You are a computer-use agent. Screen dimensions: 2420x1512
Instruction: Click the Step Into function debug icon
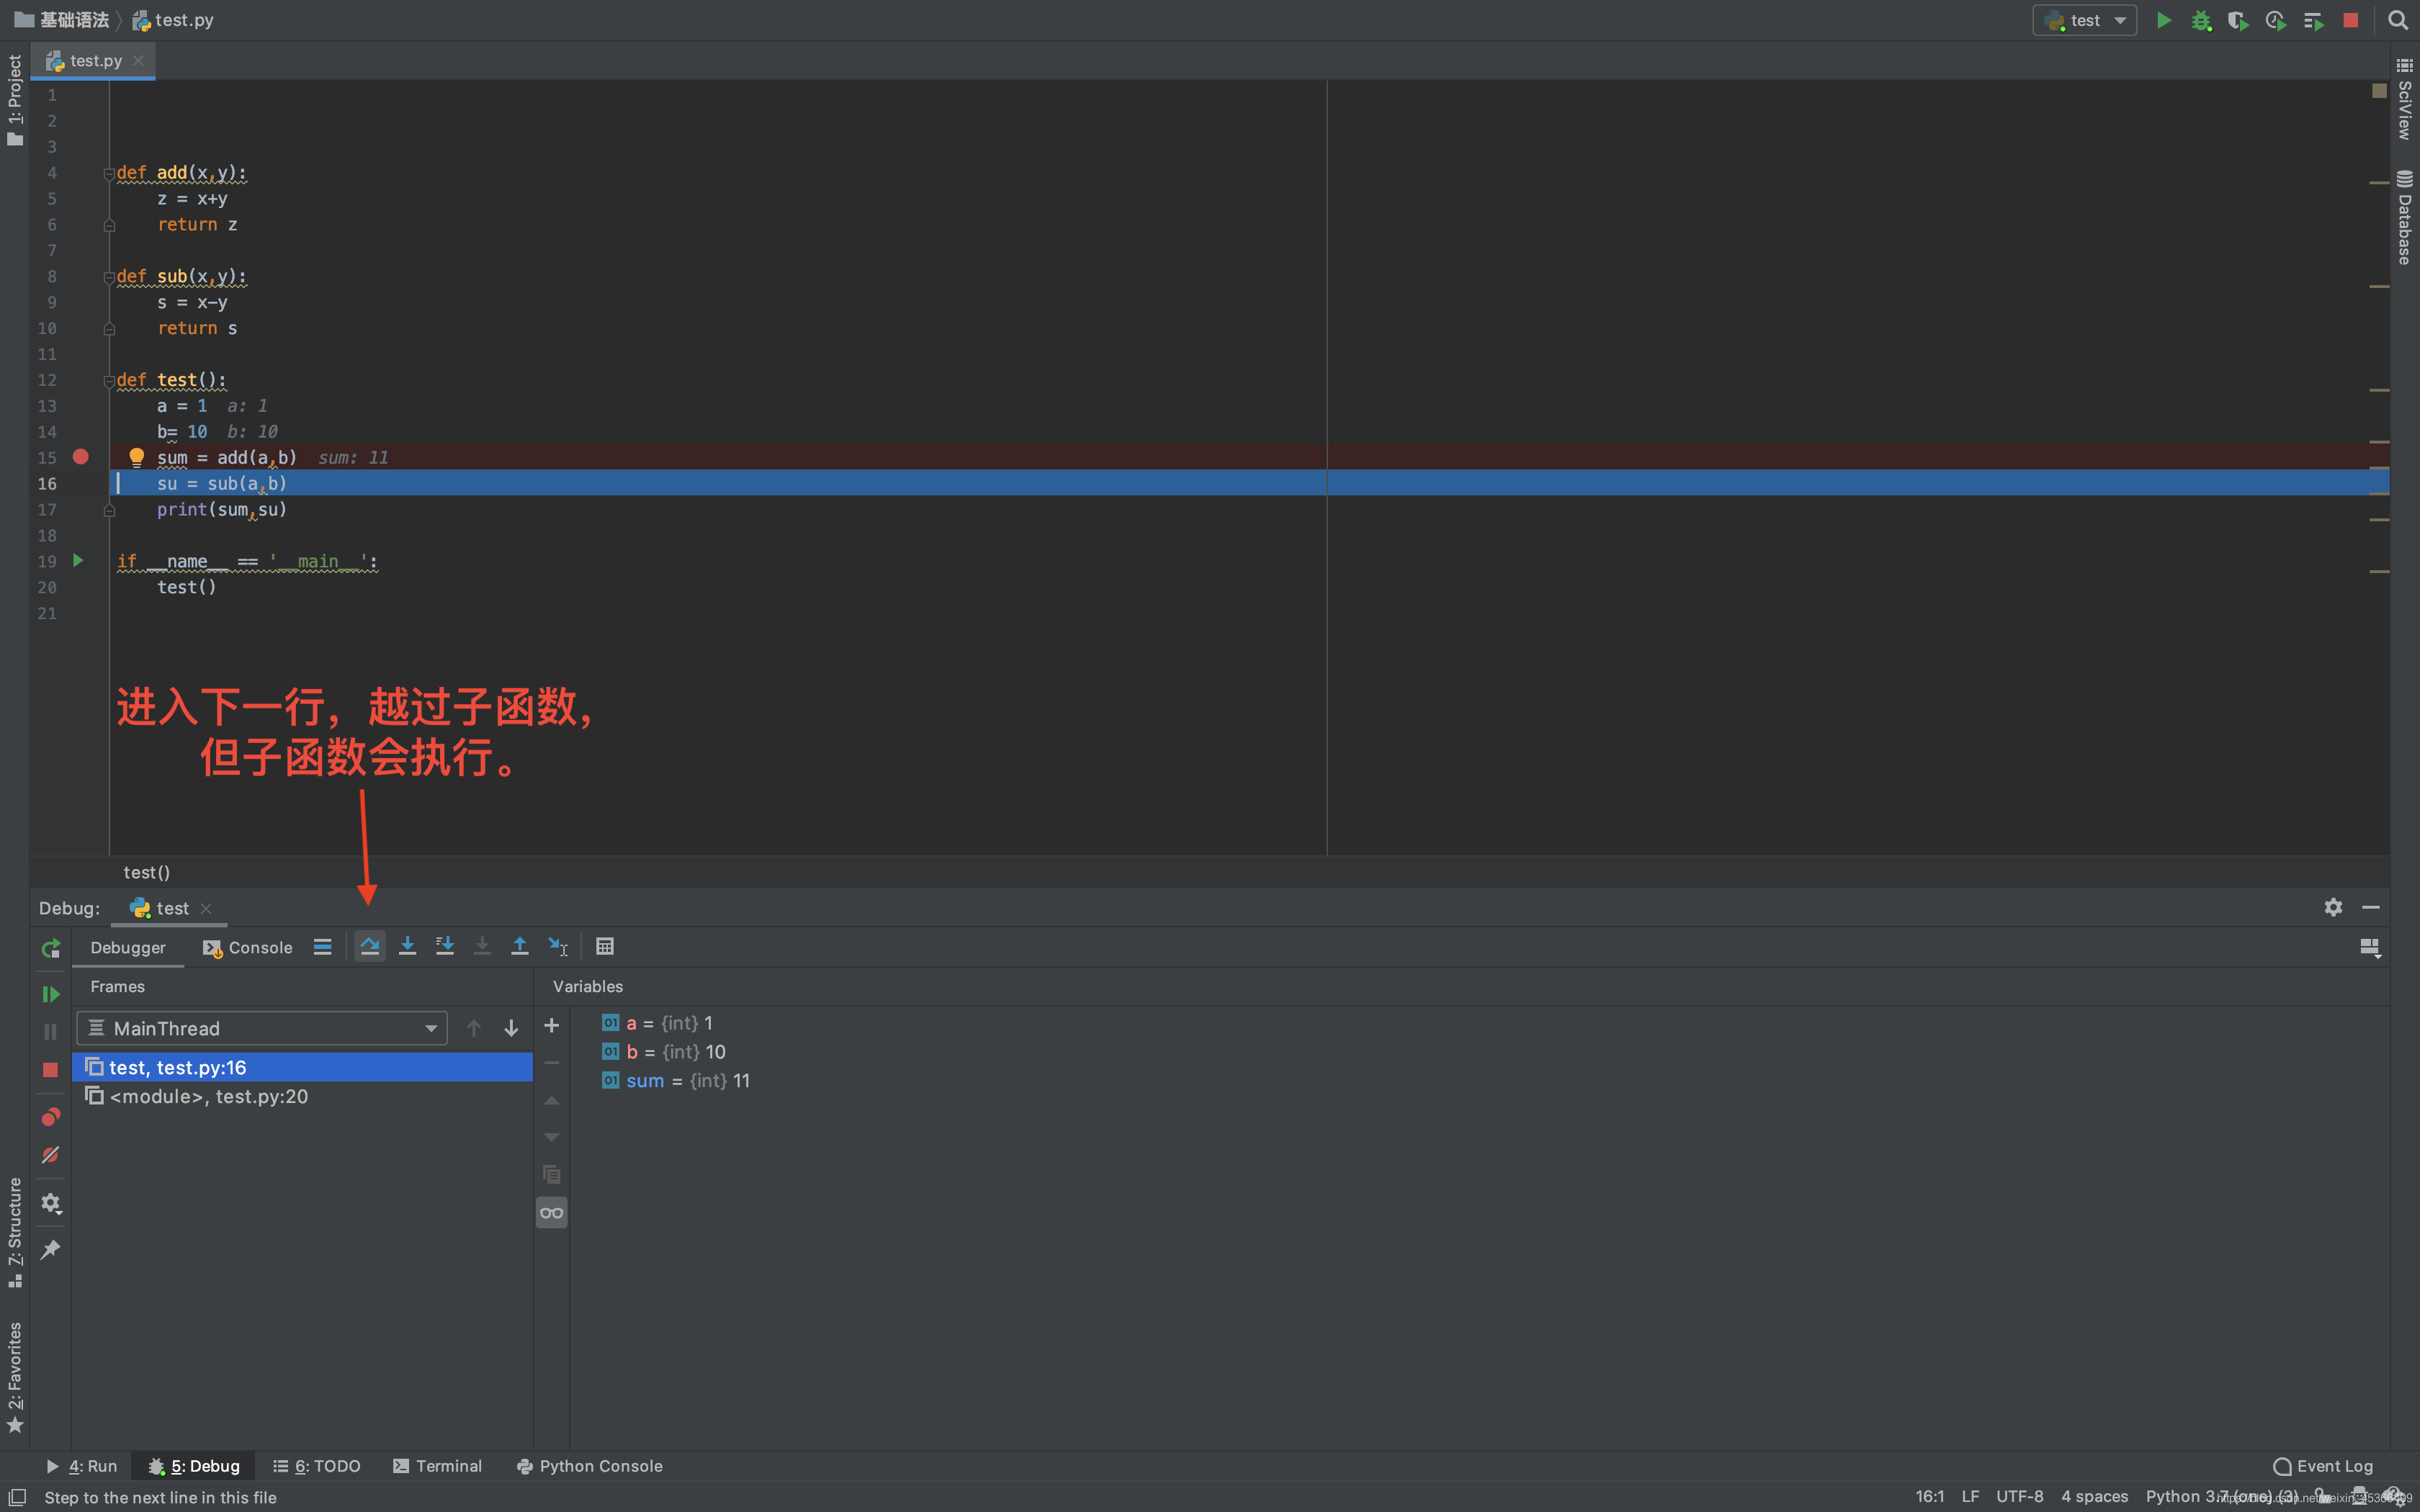[x=406, y=946]
